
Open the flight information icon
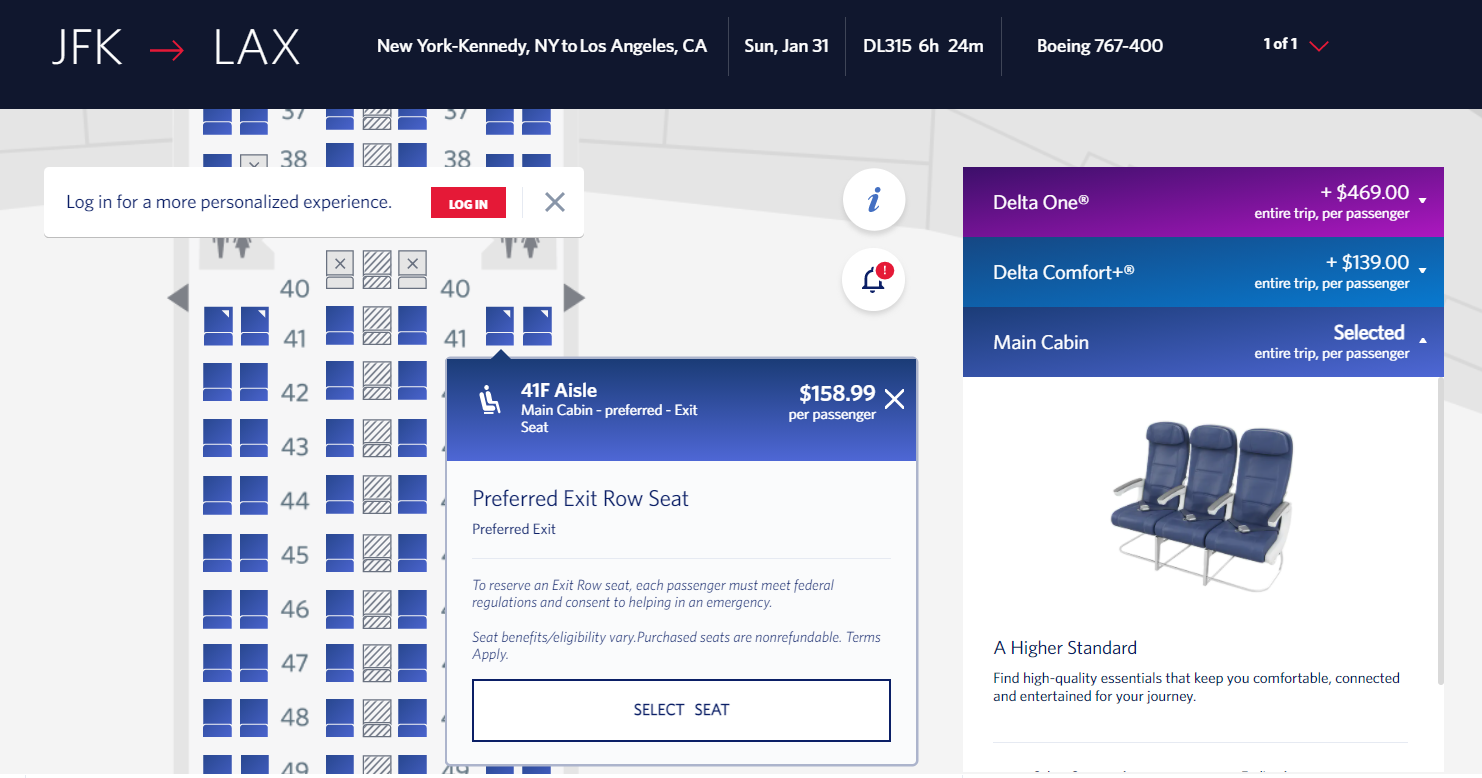tap(873, 199)
